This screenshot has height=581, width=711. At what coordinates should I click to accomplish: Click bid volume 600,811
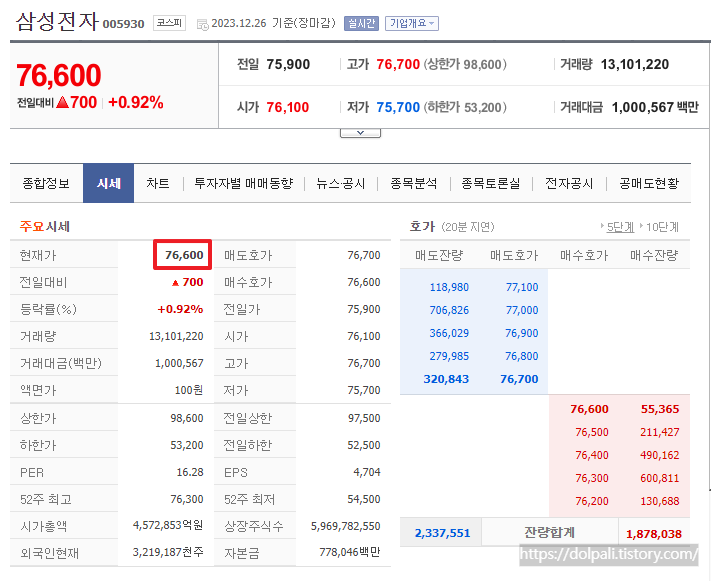pos(659,478)
